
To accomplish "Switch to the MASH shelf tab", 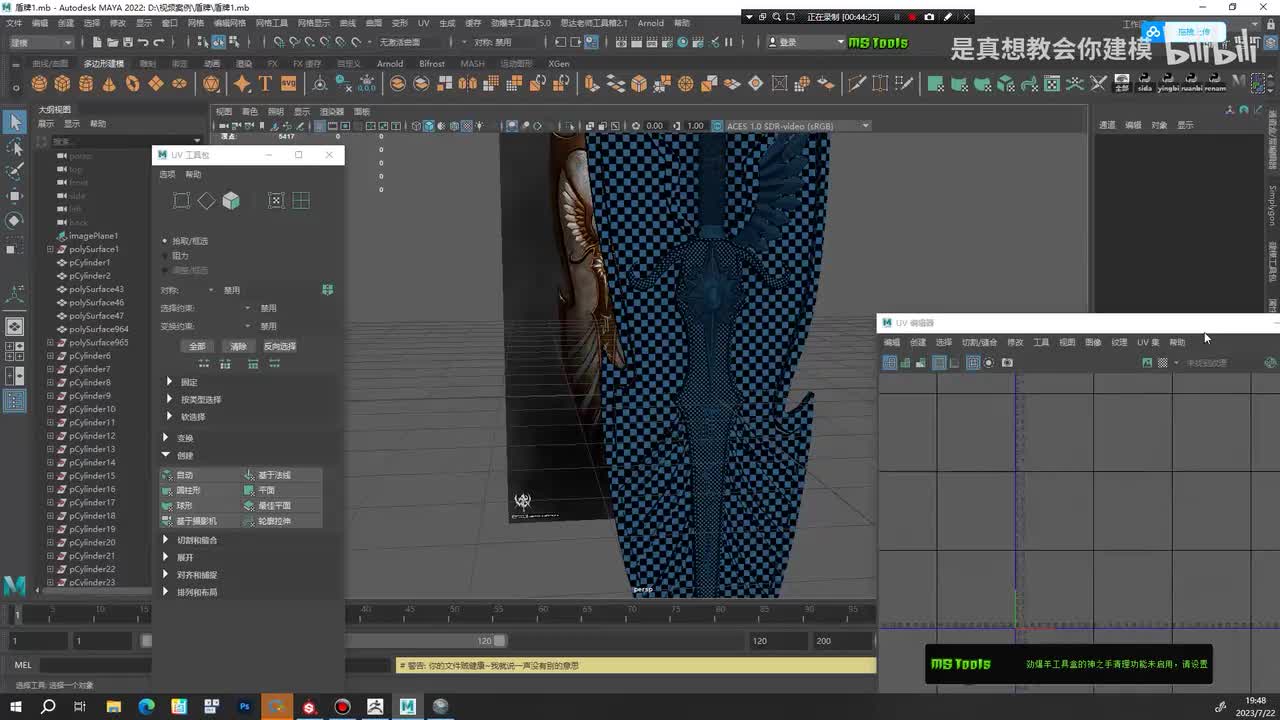I will click(472, 64).
